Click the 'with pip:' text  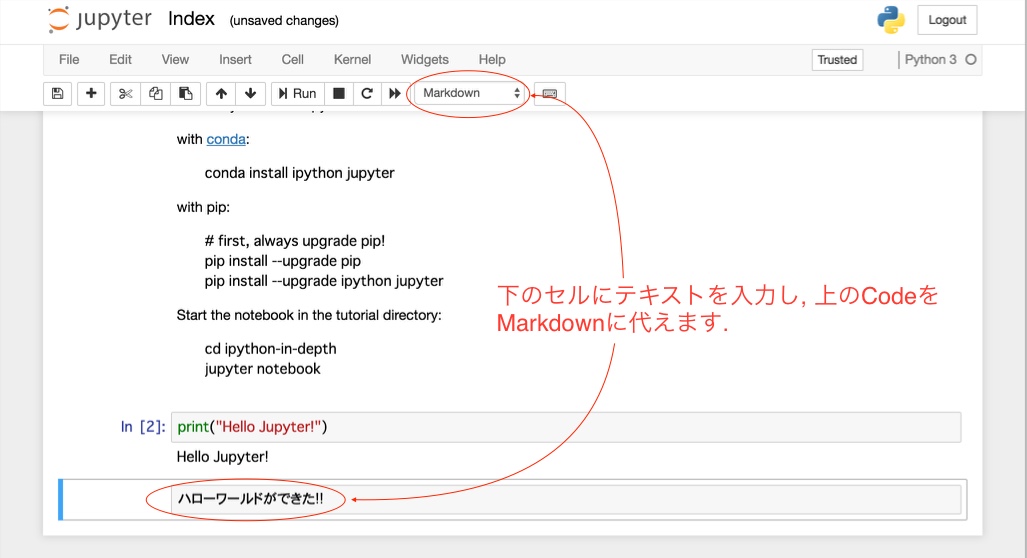[x=203, y=207]
